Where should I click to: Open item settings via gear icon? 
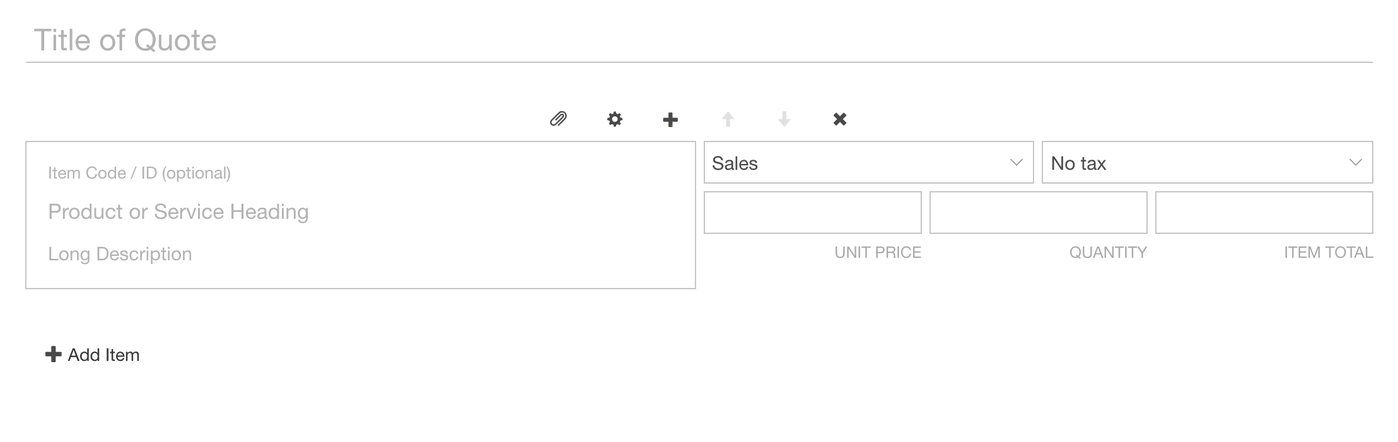coord(614,119)
